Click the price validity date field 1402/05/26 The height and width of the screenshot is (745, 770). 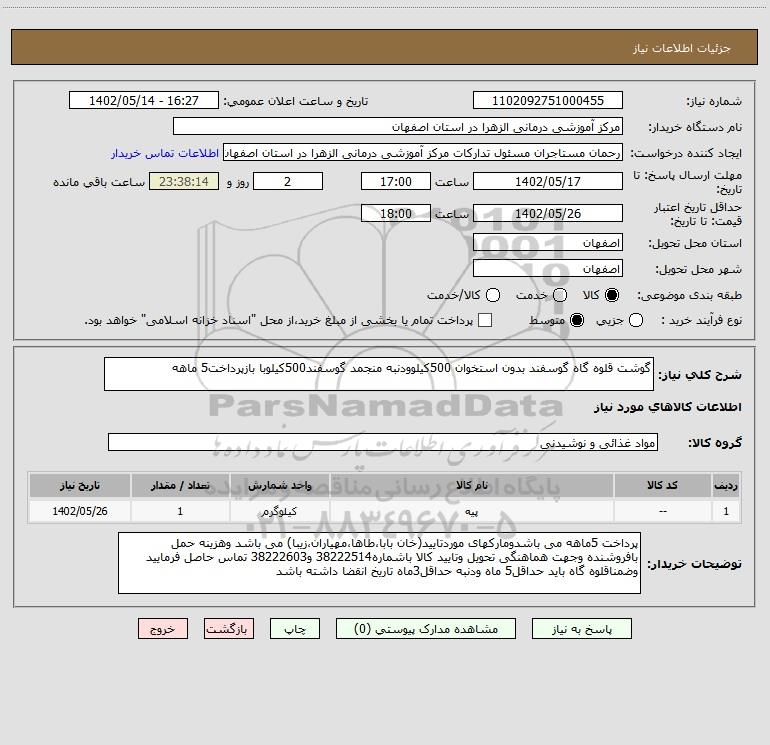548,213
